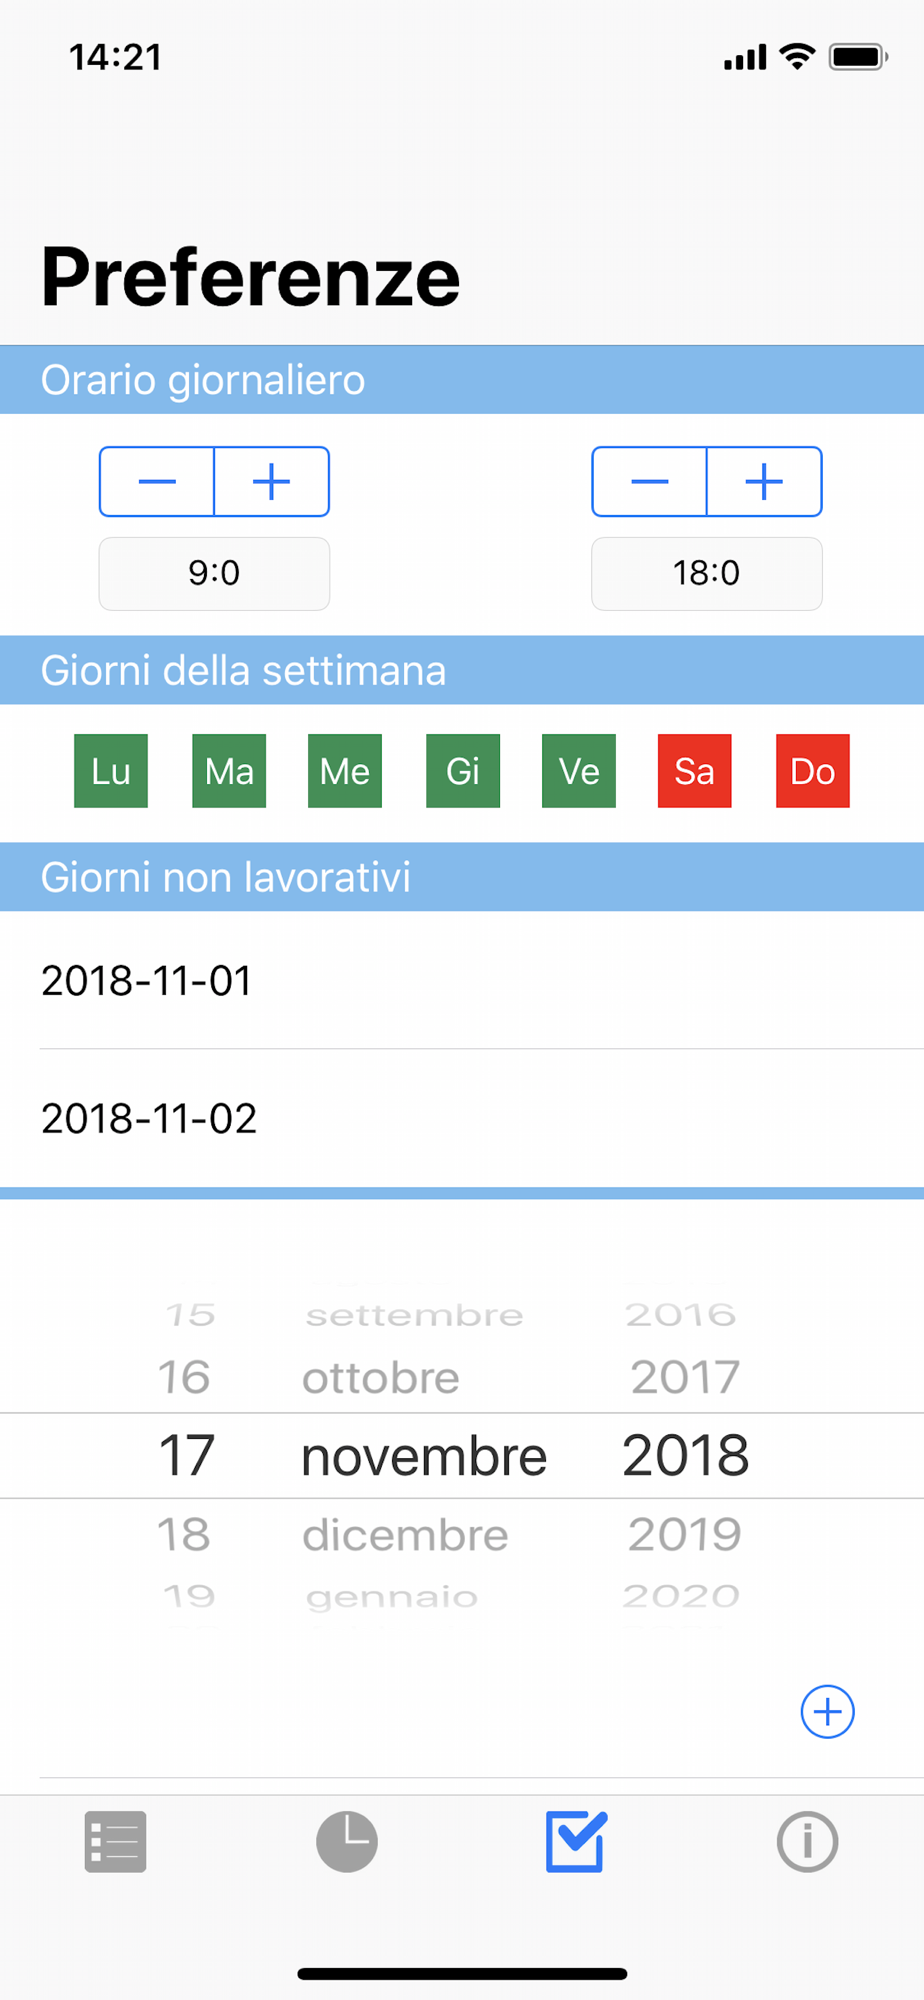Decrease start time with minus stepper
This screenshot has width=924, height=2000.
point(157,482)
